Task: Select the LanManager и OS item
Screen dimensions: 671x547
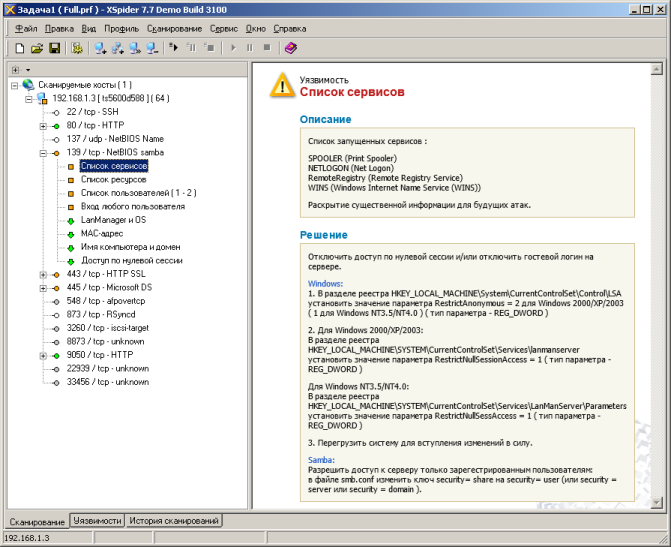Action: [113, 220]
